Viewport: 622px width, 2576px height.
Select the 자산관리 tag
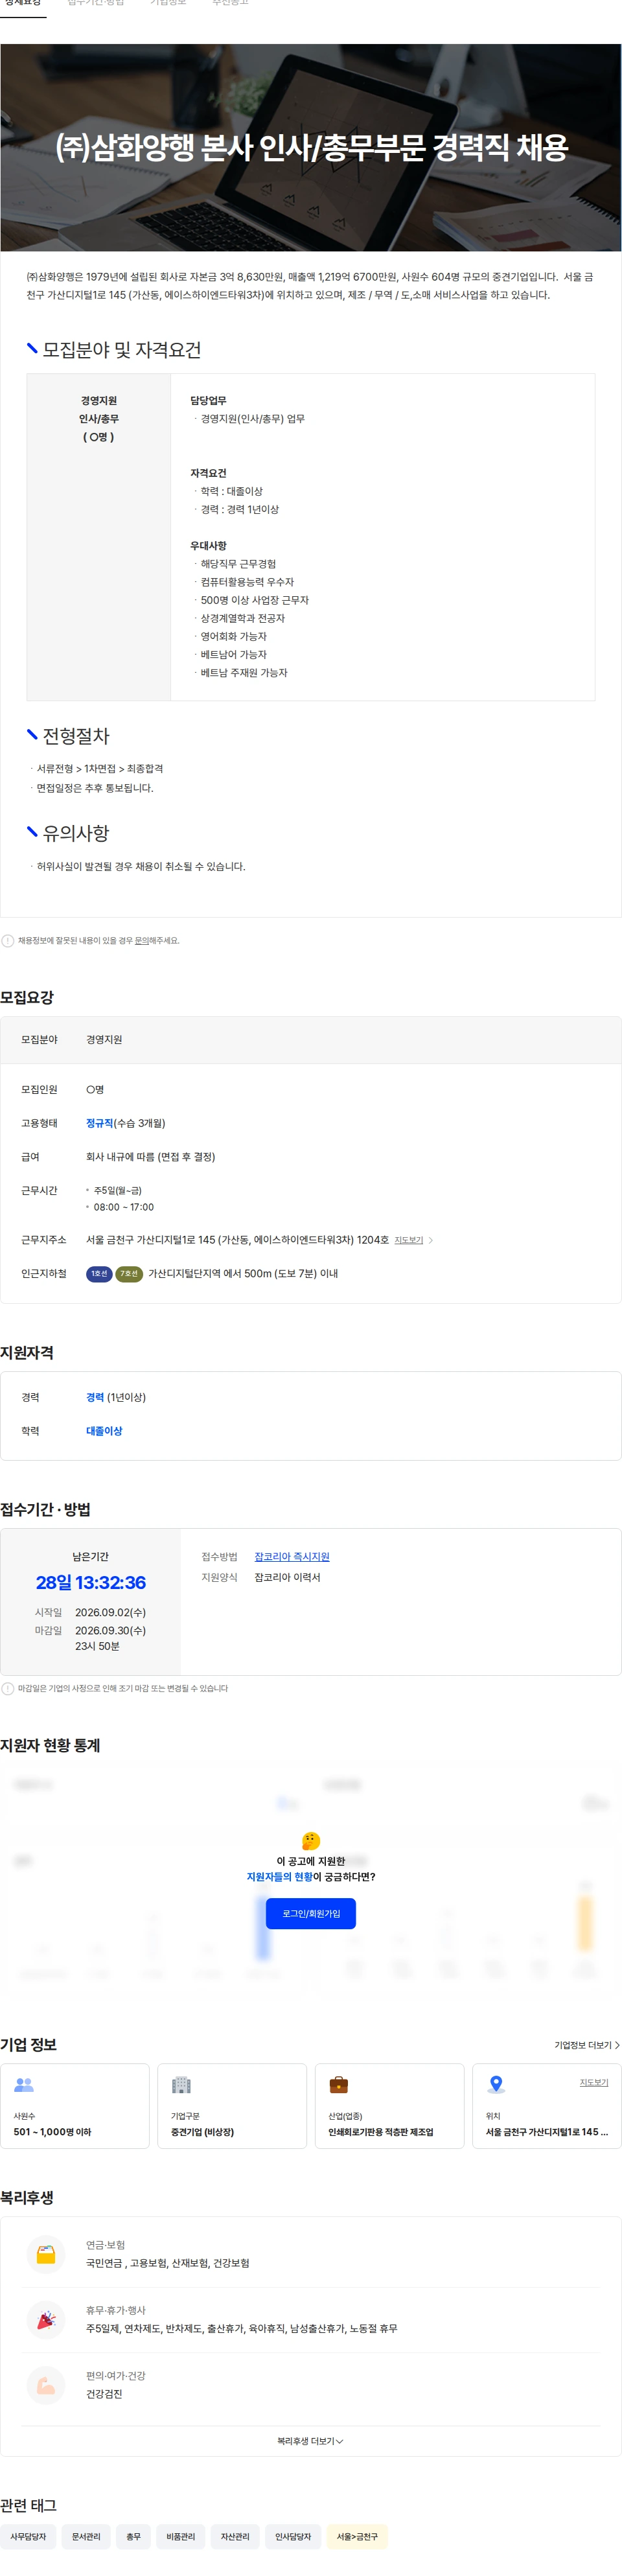click(235, 2536)
